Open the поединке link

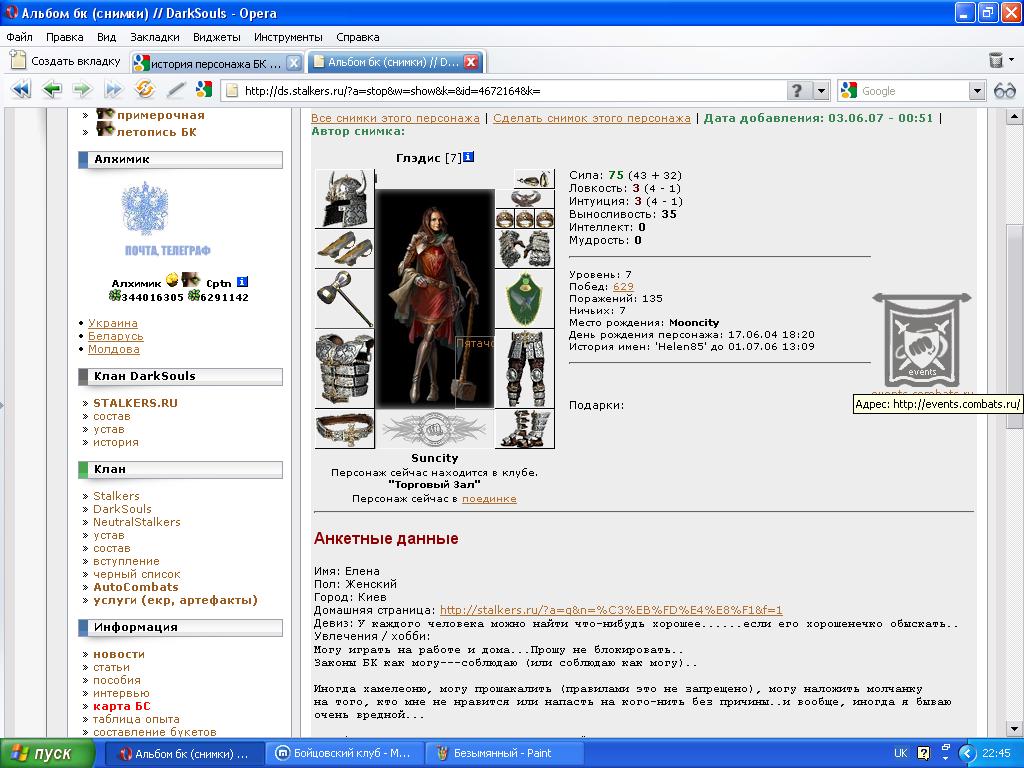489,498
